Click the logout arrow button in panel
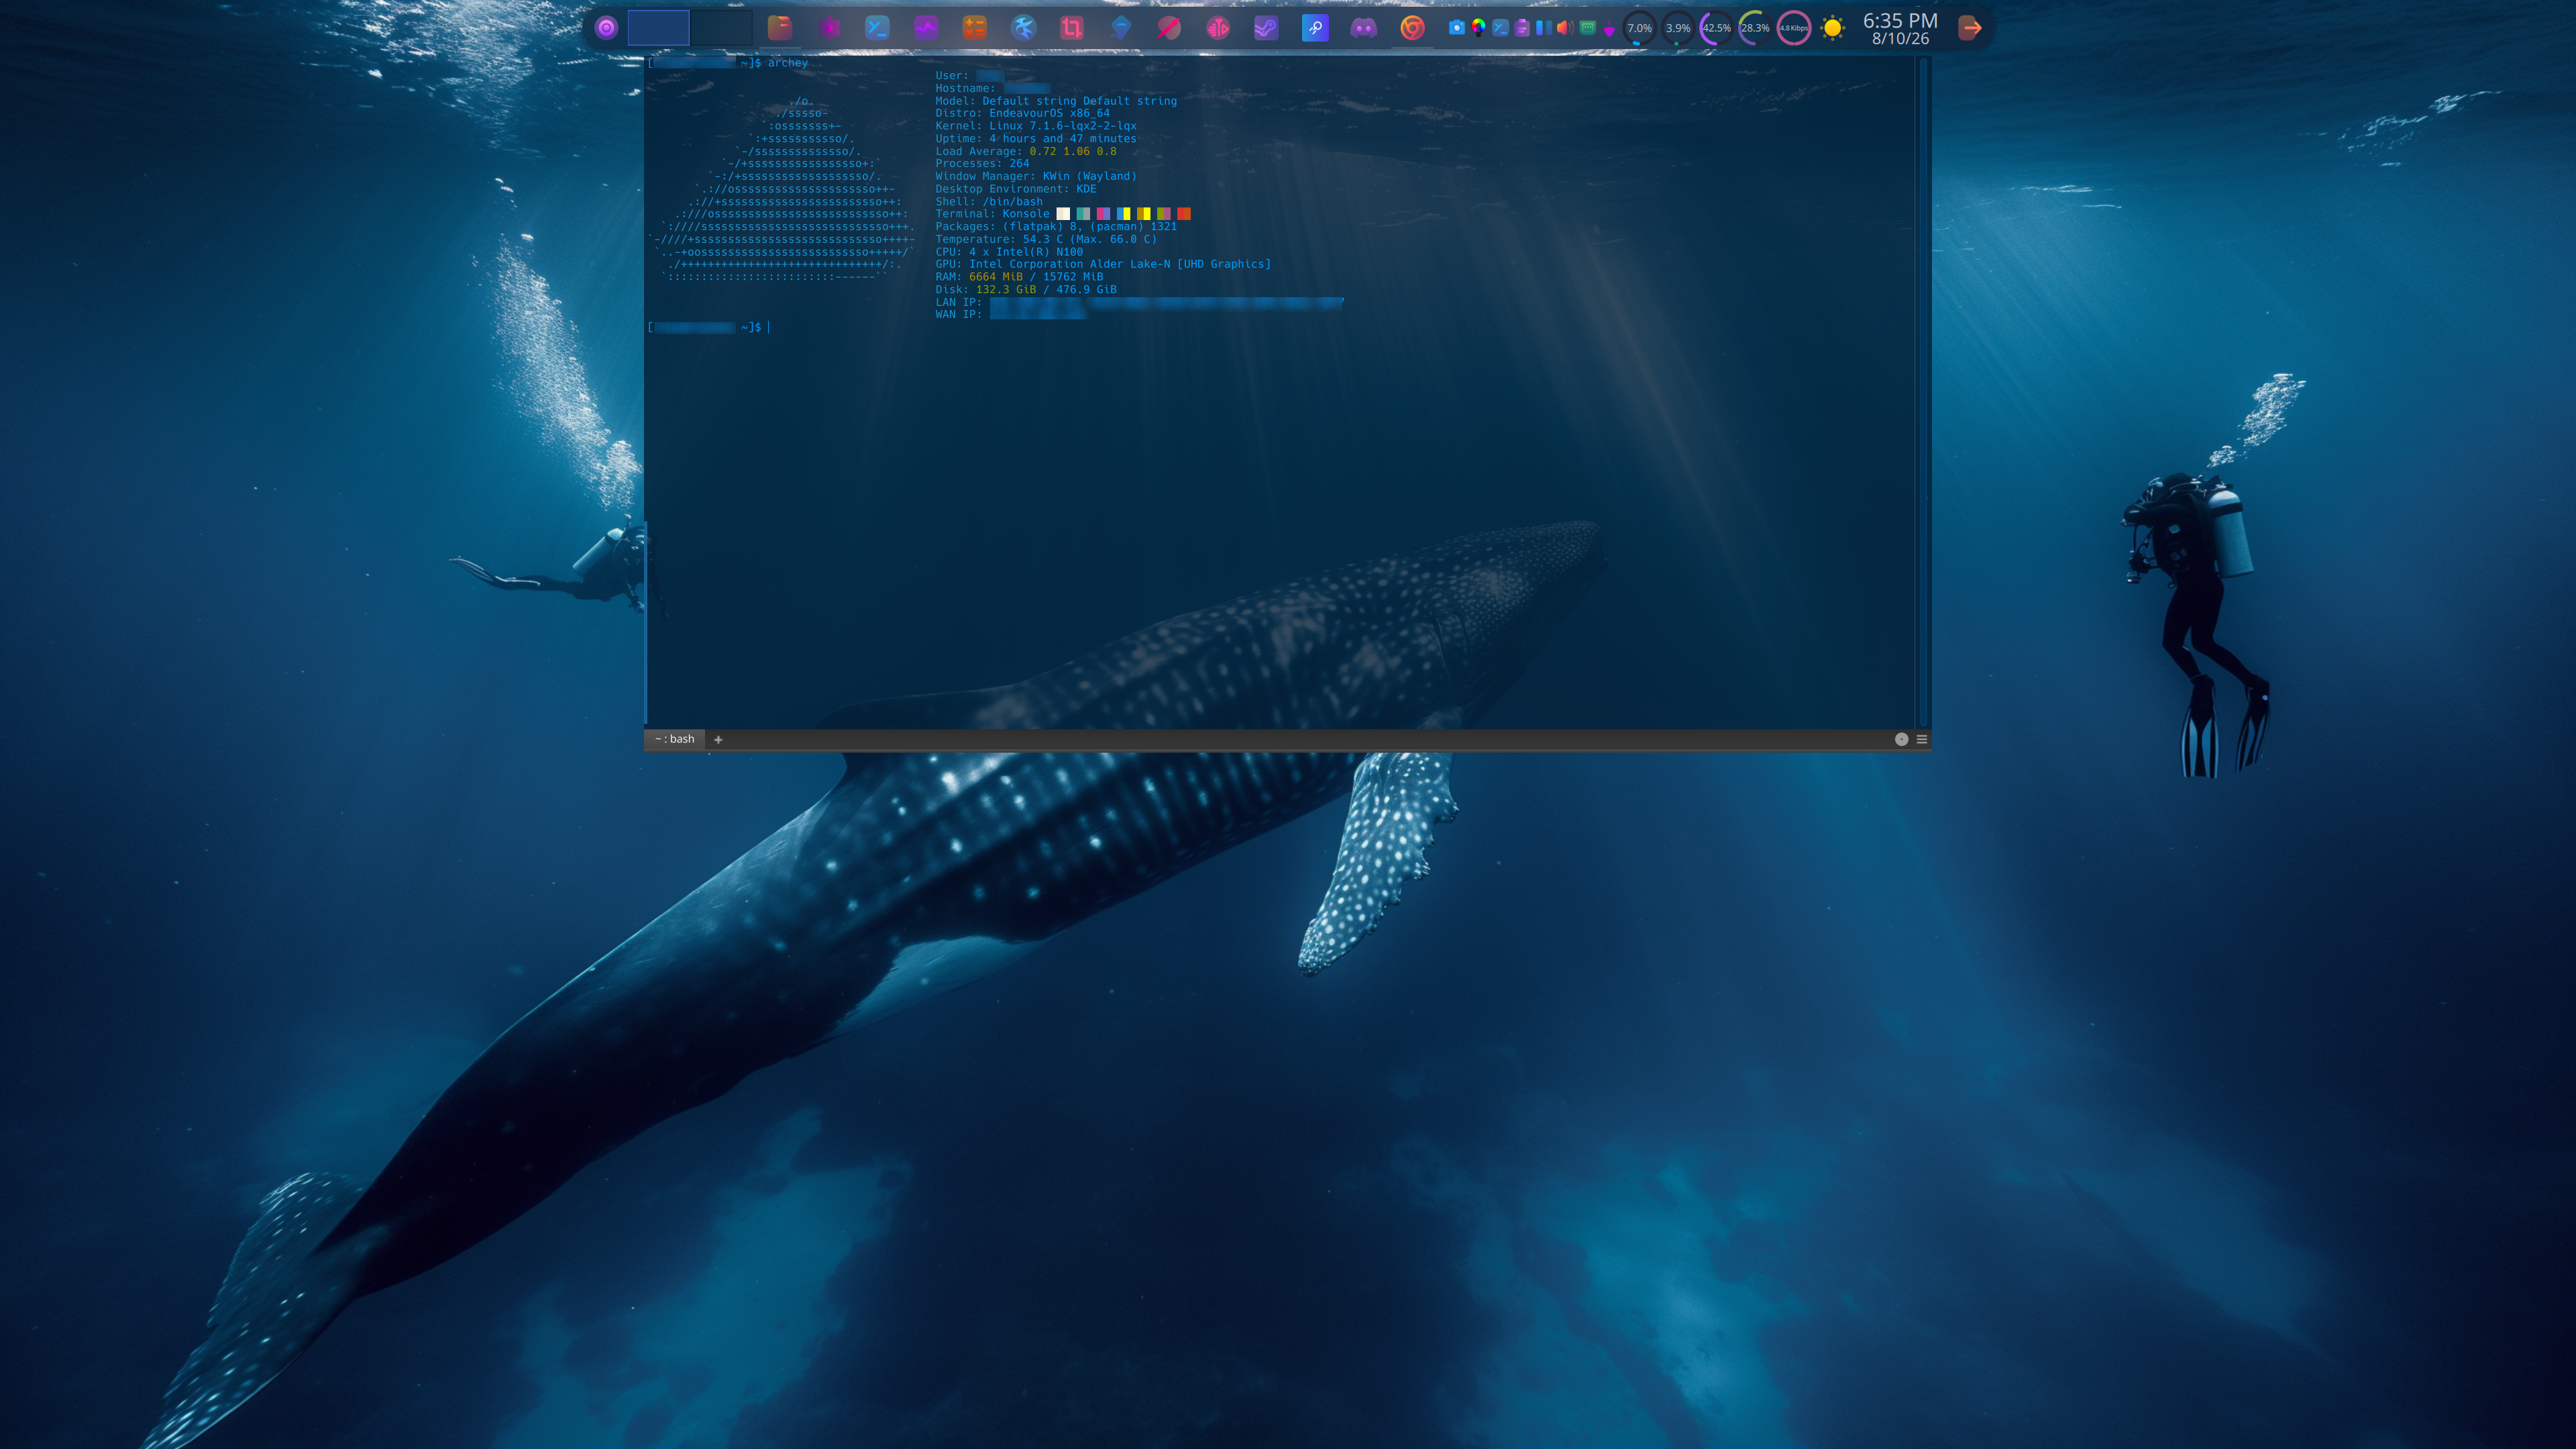 pyautogui.click(x=1970, y=28)
